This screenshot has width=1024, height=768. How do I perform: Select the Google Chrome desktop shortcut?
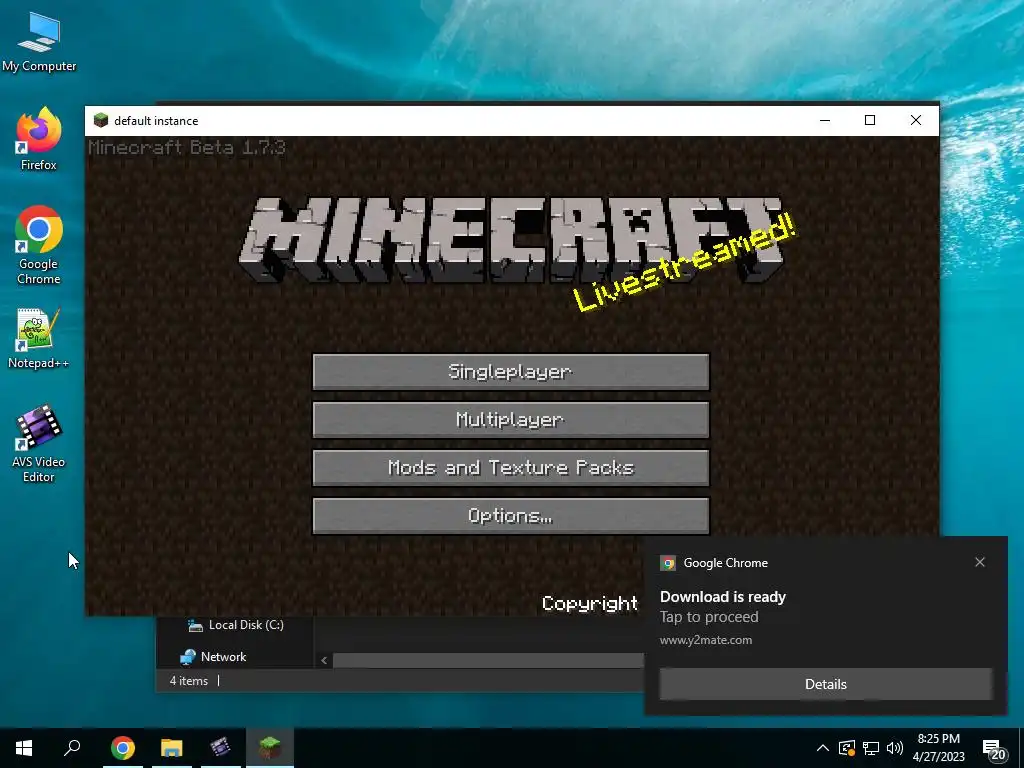[39, 246]
